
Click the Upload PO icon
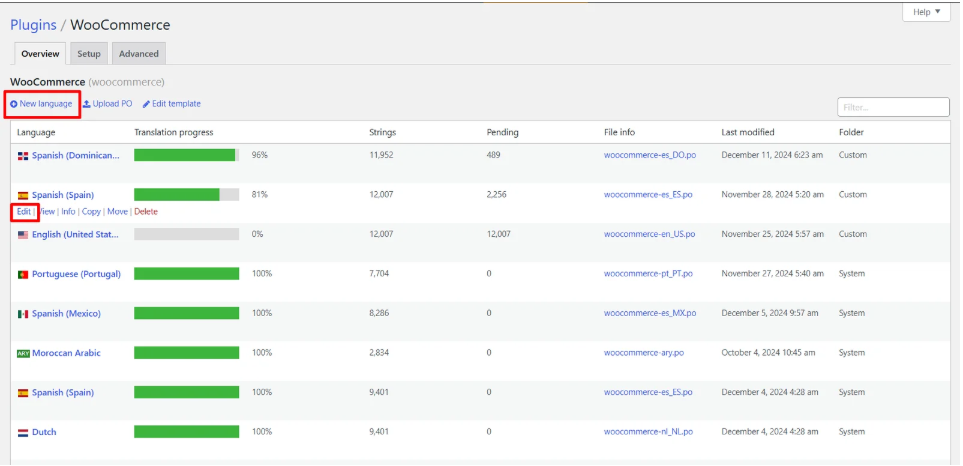coord(87,104)
